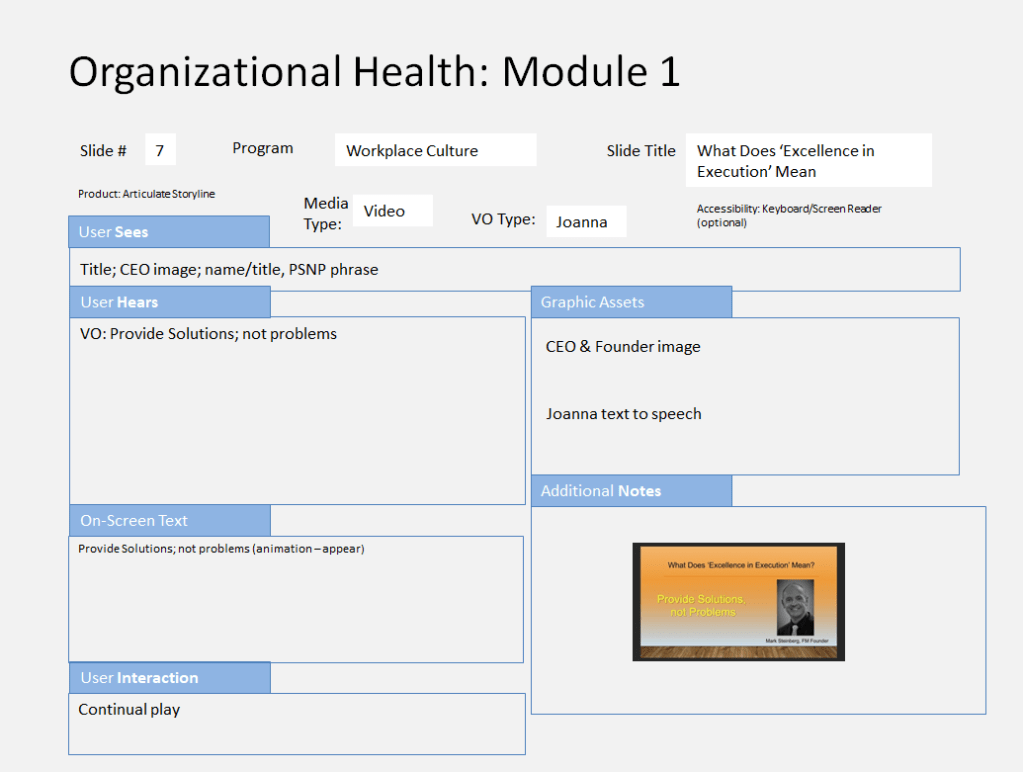Select the 'User Sees' header label
This screenshot has width=1023, height=772.
168,232
